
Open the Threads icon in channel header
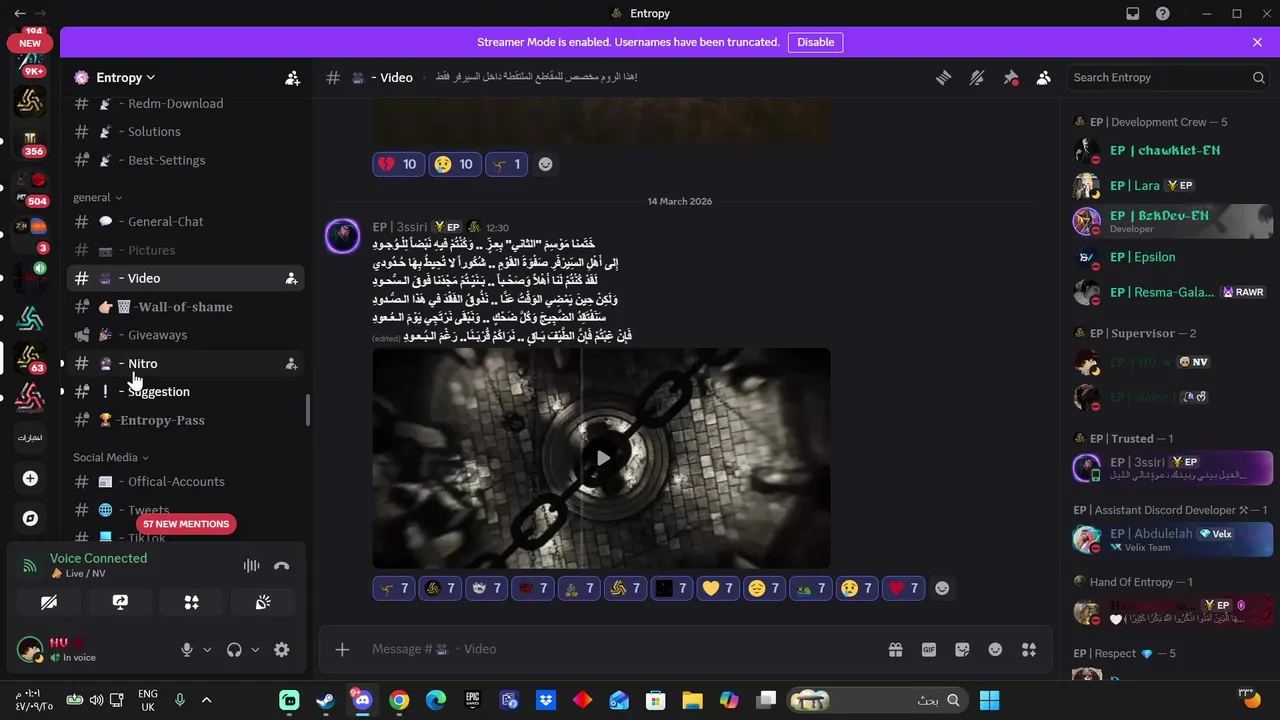click(x=943, y=77)
